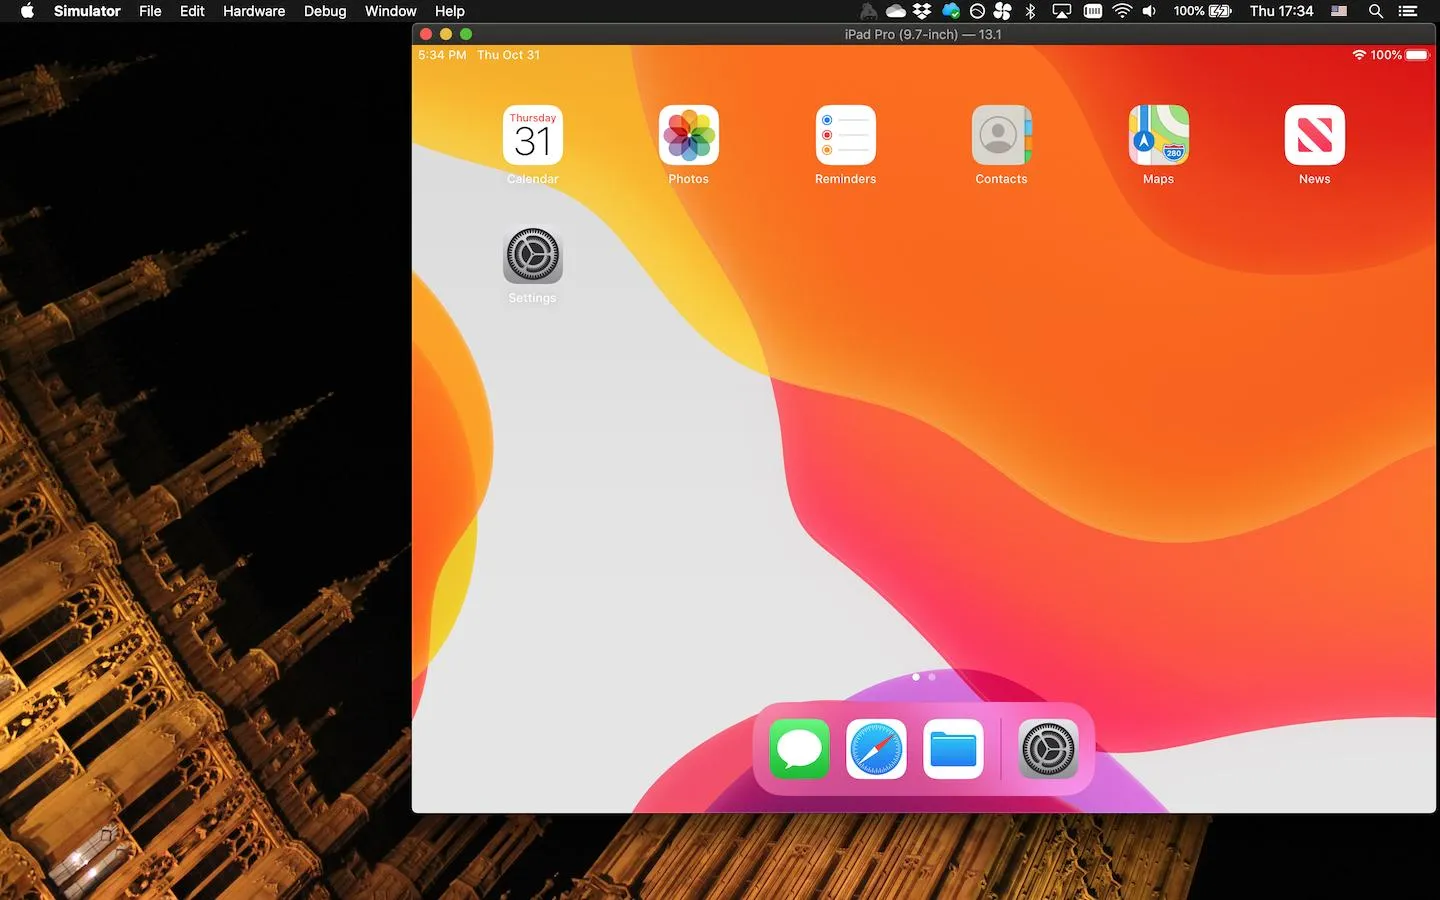Launch the Photos app

[689, 135]
